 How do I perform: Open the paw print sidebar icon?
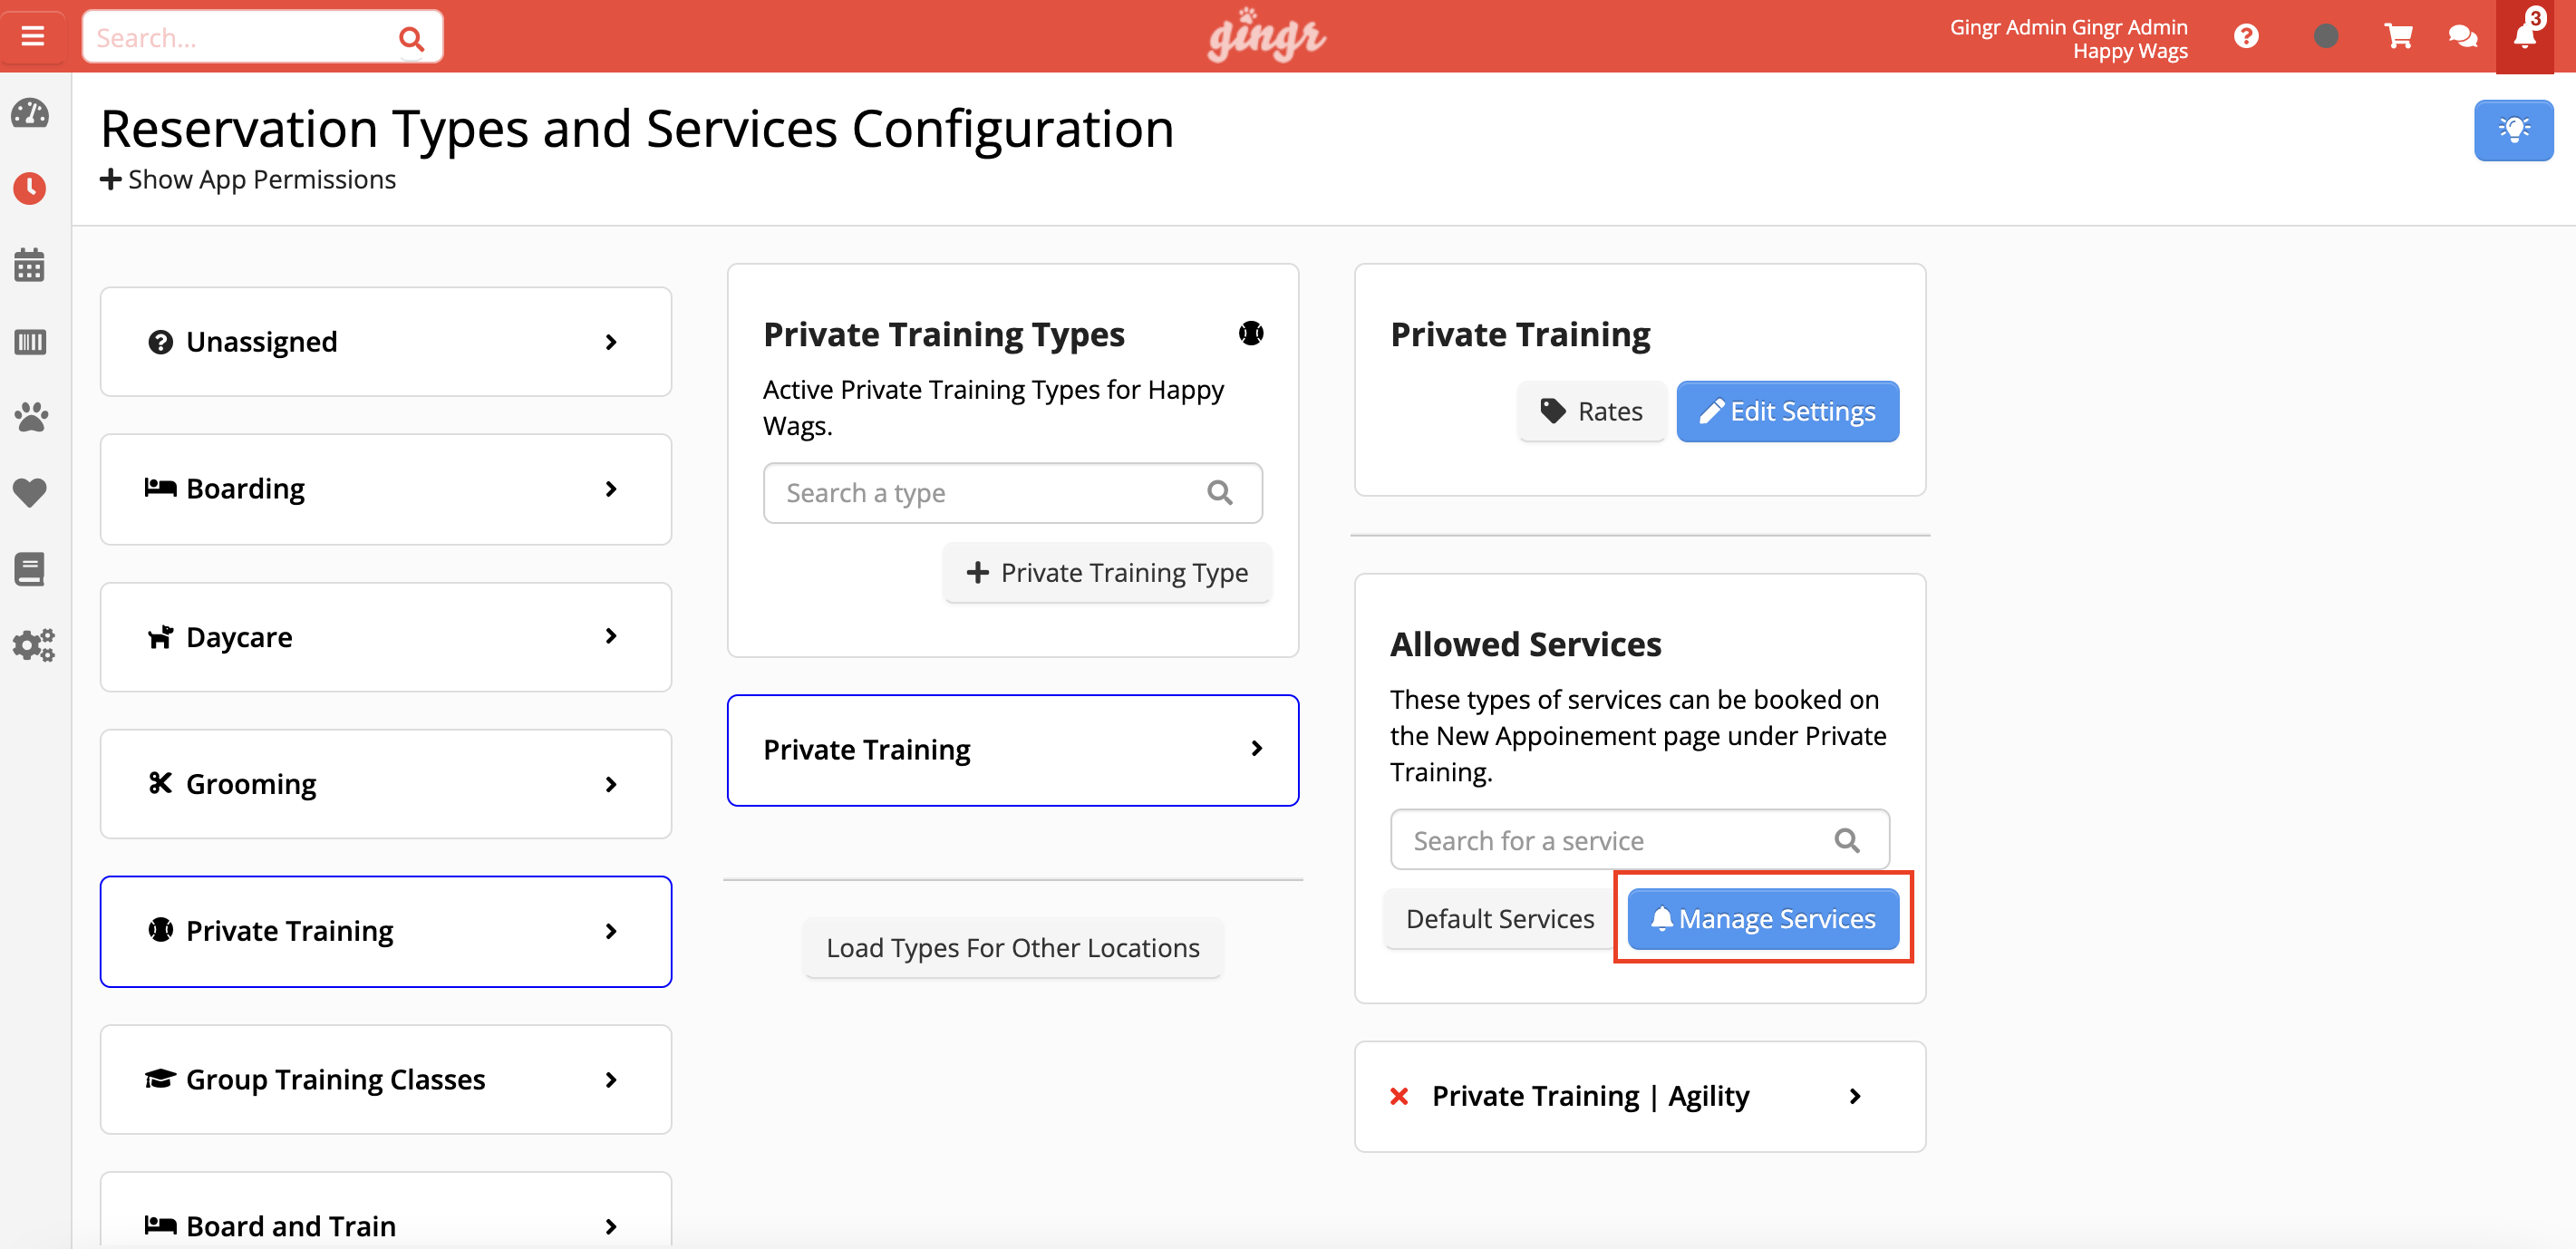click(30, 417)
